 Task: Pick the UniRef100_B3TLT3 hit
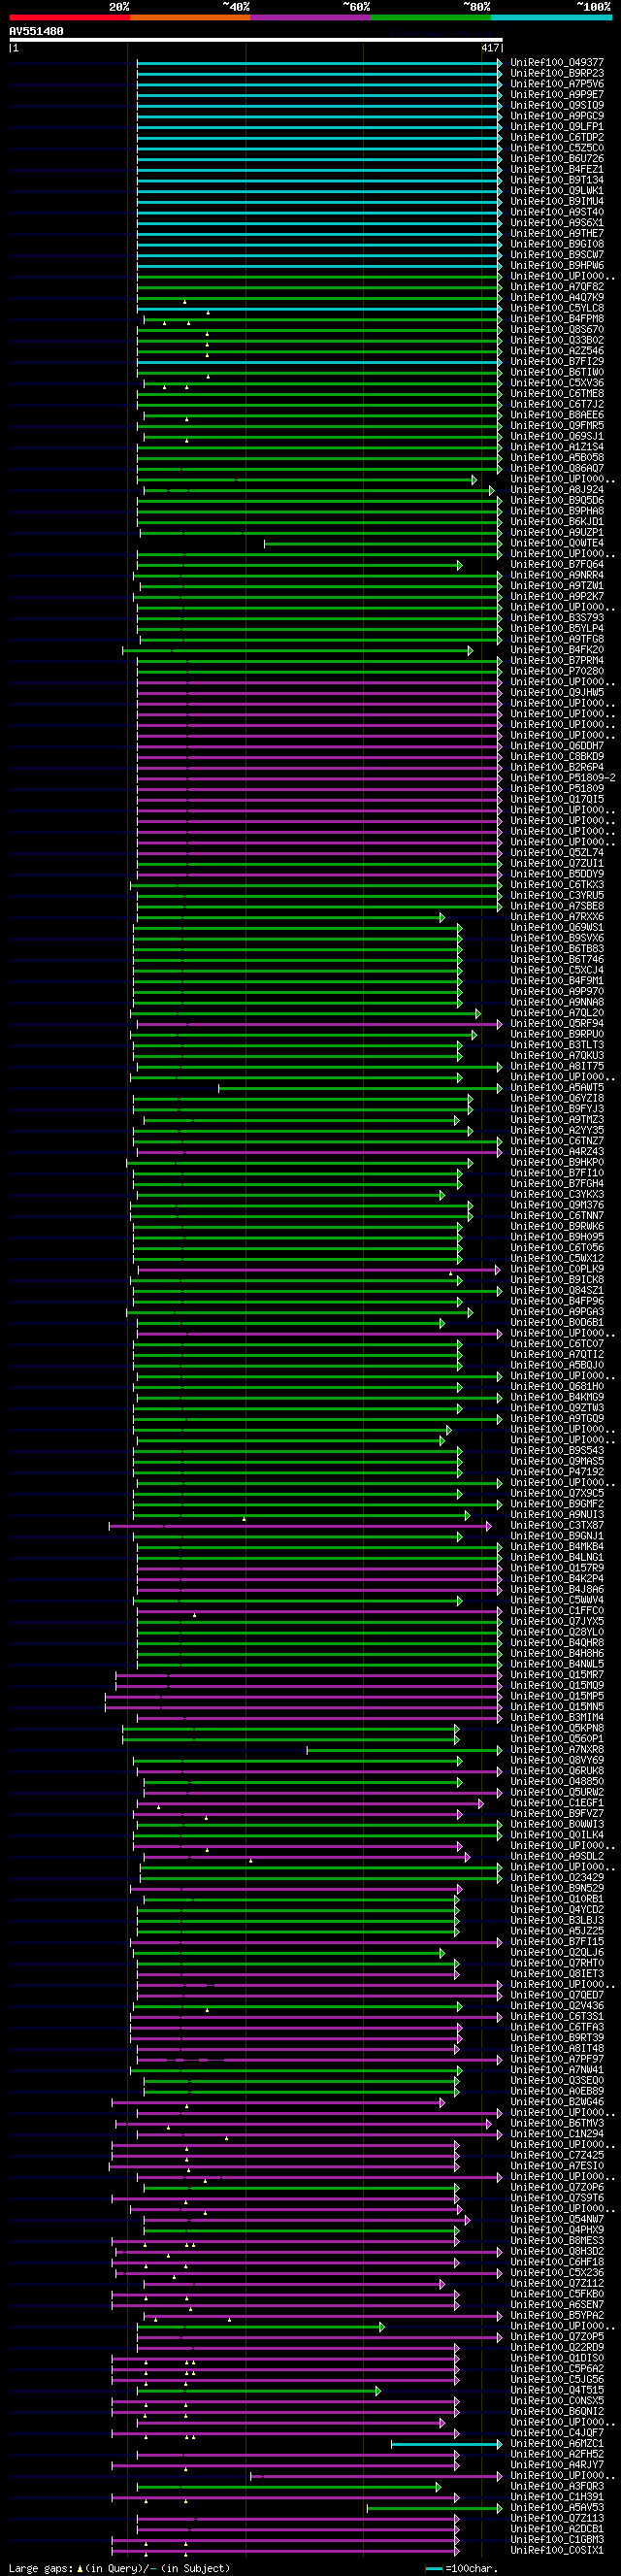point(557,1044)
